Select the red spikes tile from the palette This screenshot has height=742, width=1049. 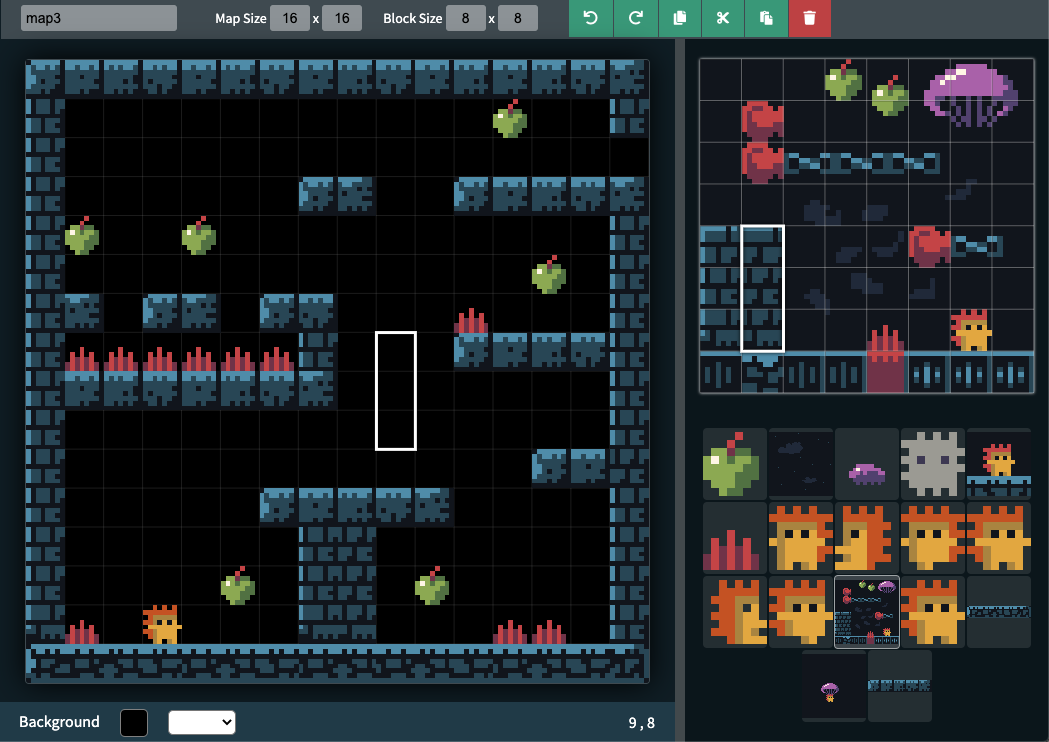[734, 537]
